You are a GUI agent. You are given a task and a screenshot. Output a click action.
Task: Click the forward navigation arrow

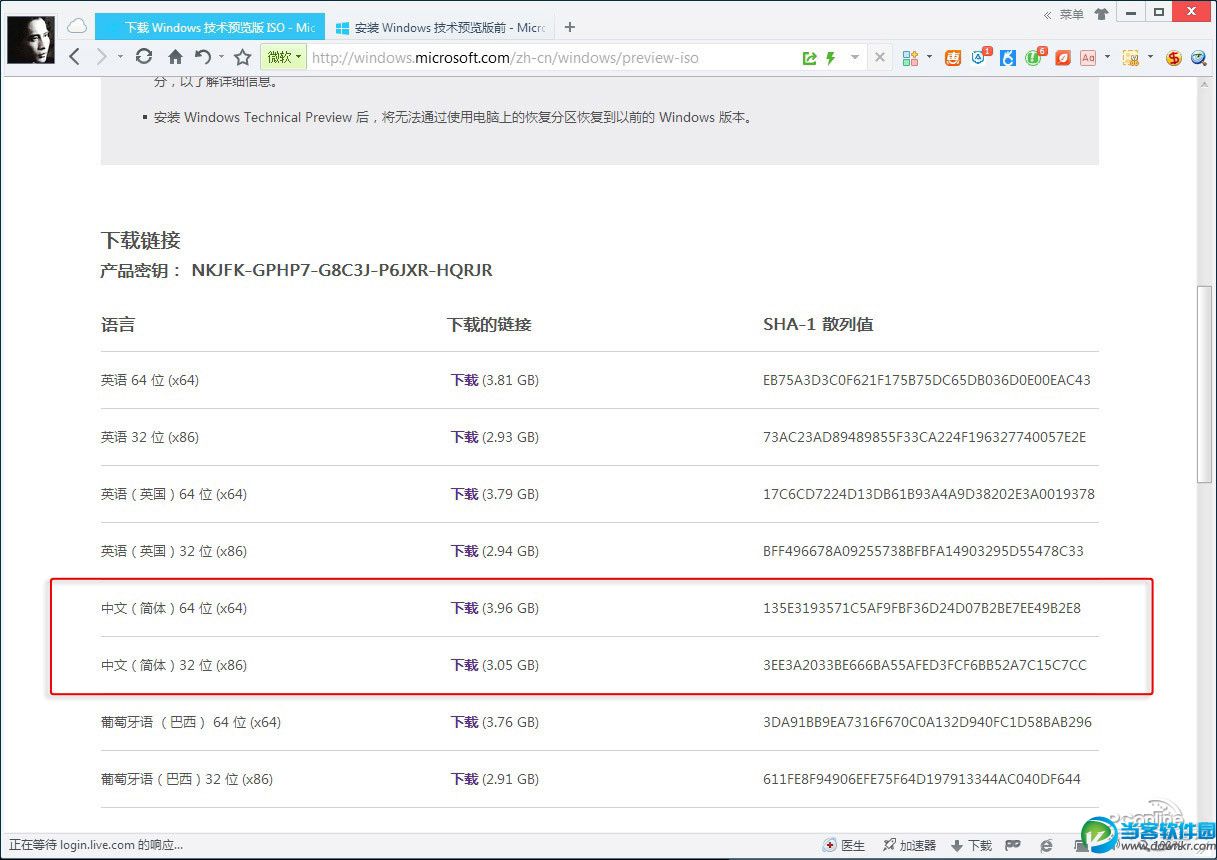(101, 57)
